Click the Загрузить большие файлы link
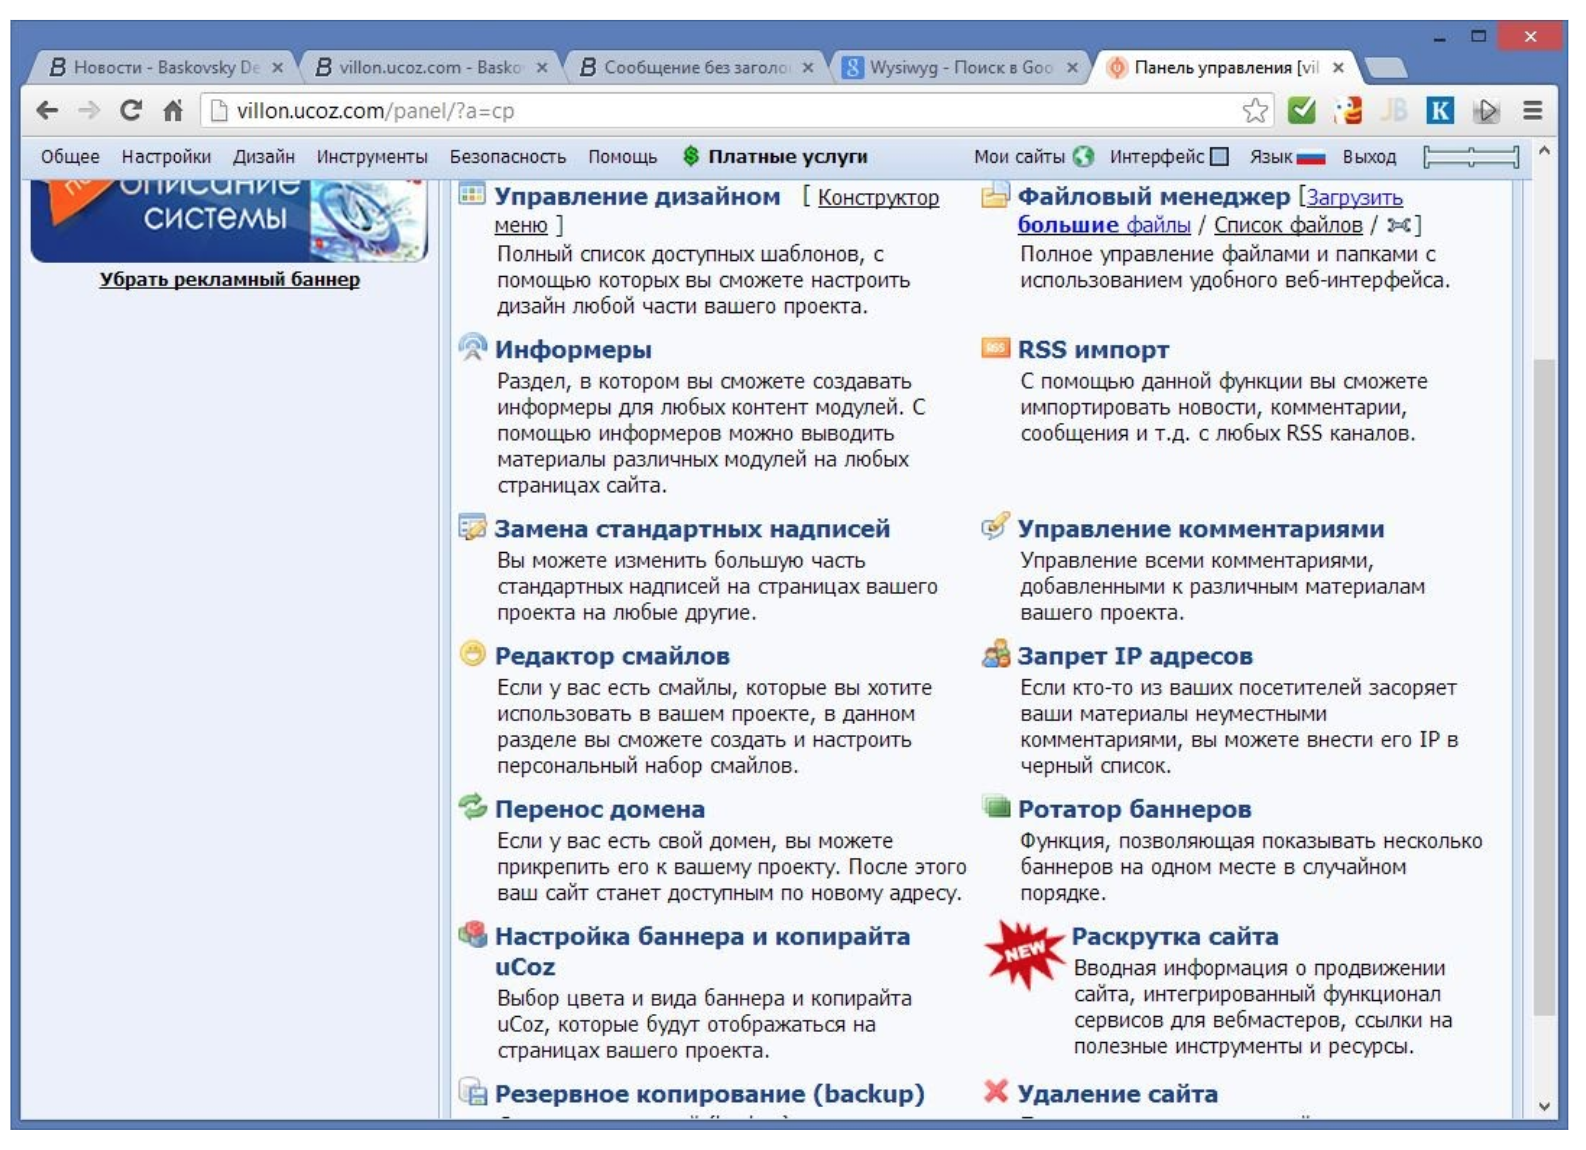This screenshot has width=1586, height=1150. (x=1210, y=211)
